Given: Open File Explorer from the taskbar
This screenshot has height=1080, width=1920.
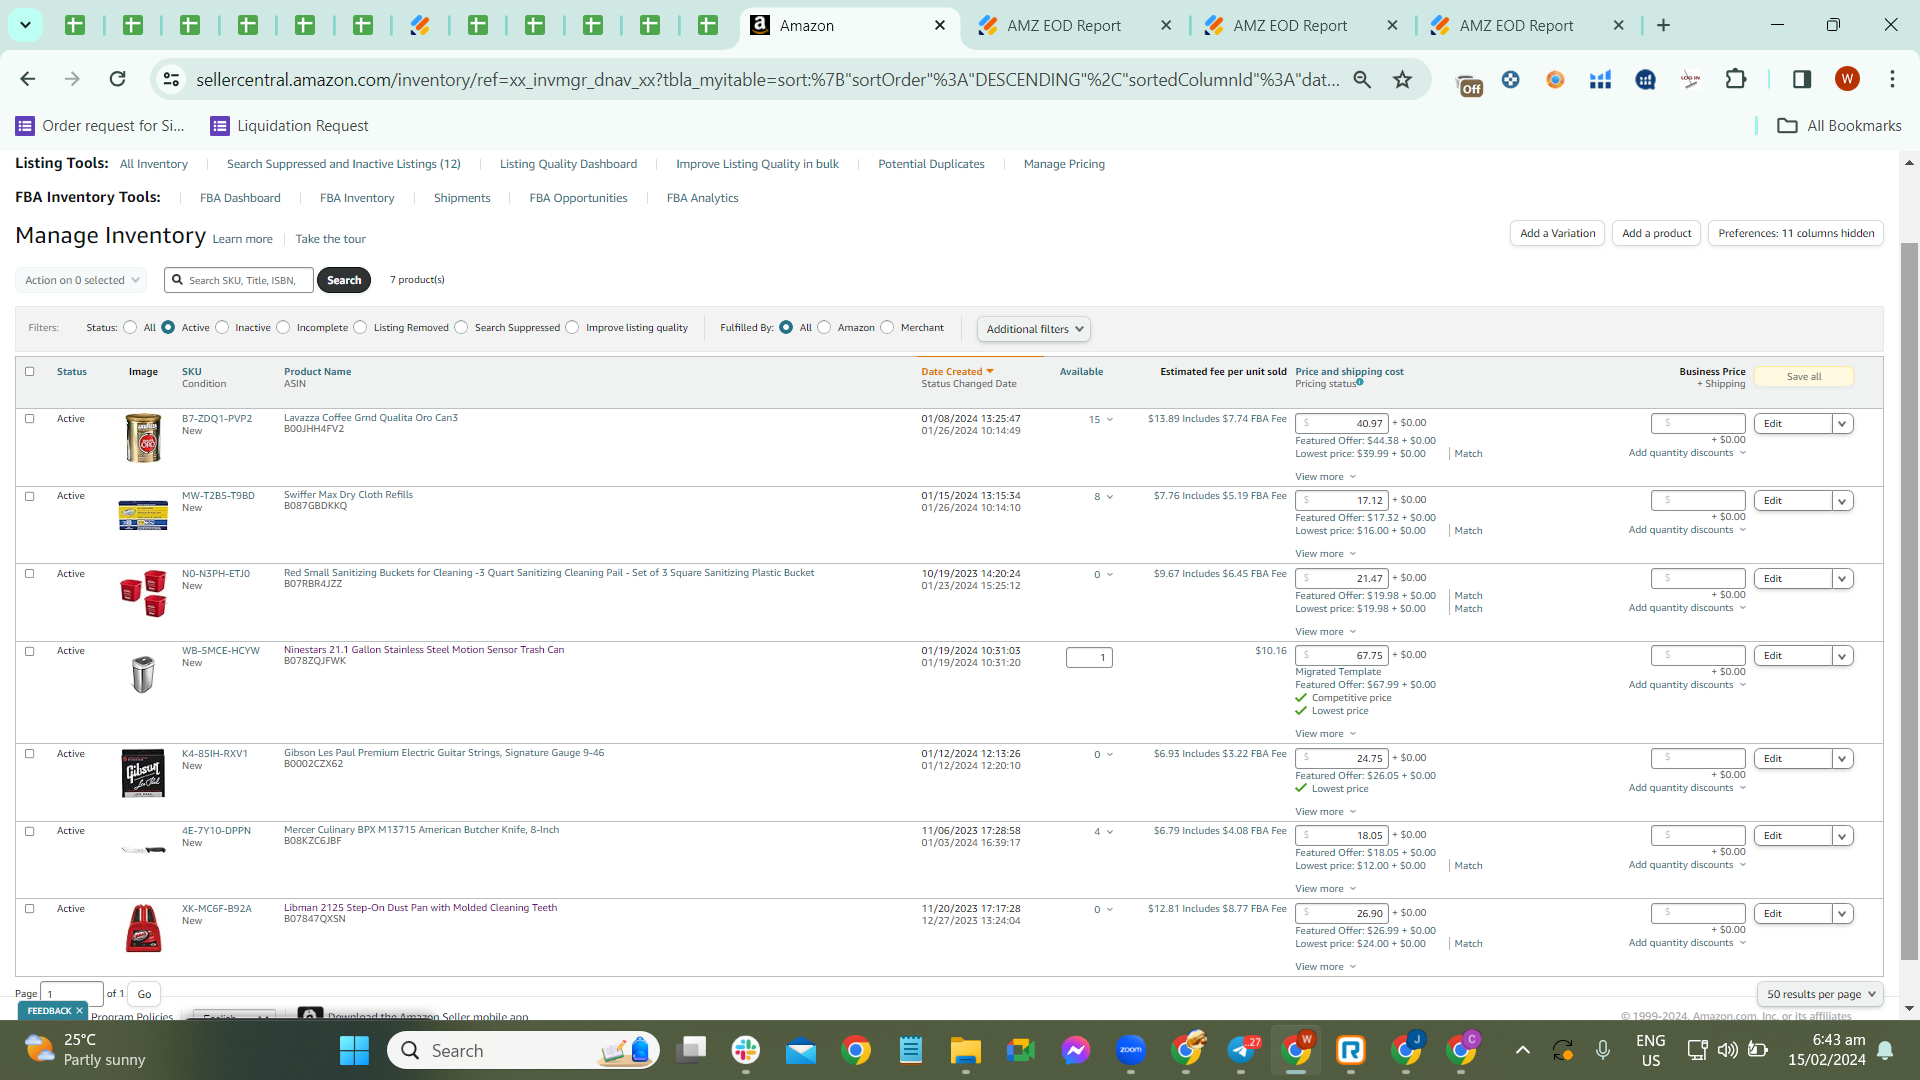Looking at the screenshot, I should pyautogui.click(x=965, y=1050).
